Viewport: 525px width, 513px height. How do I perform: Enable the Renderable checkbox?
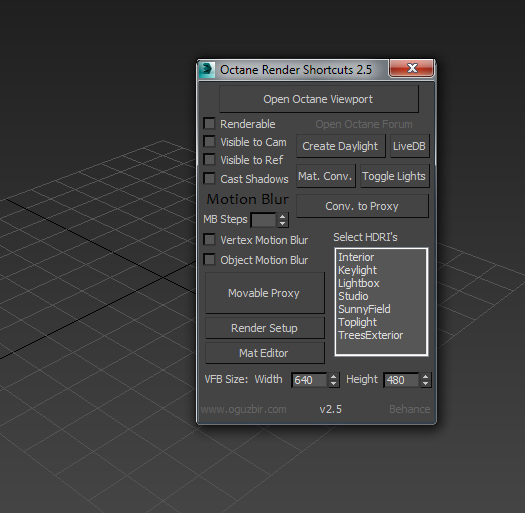point(210,124)
